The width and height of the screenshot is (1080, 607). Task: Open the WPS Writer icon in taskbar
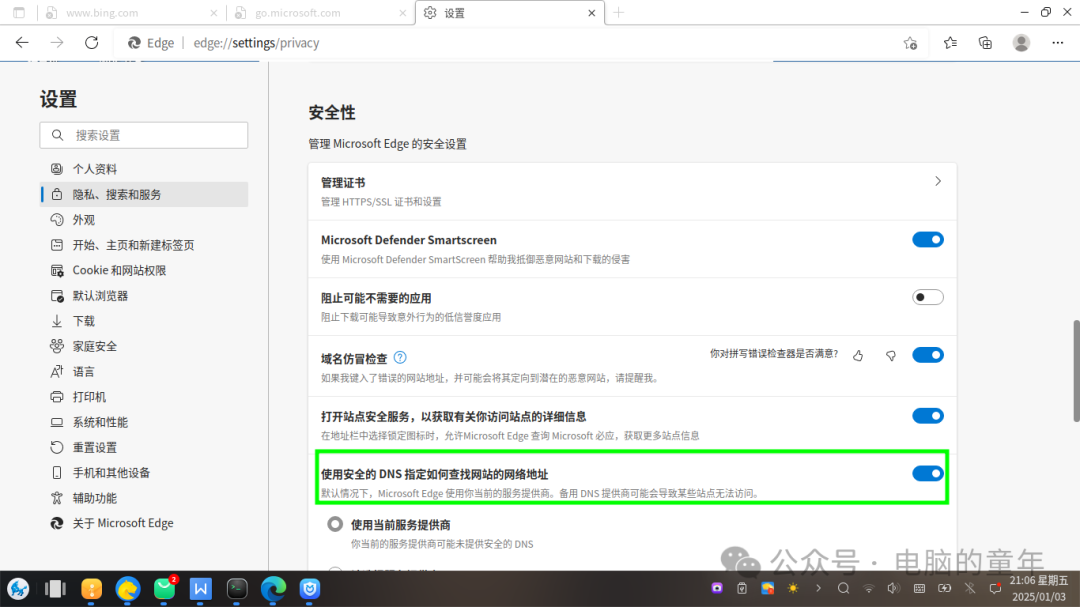click(x=200, y=589)
